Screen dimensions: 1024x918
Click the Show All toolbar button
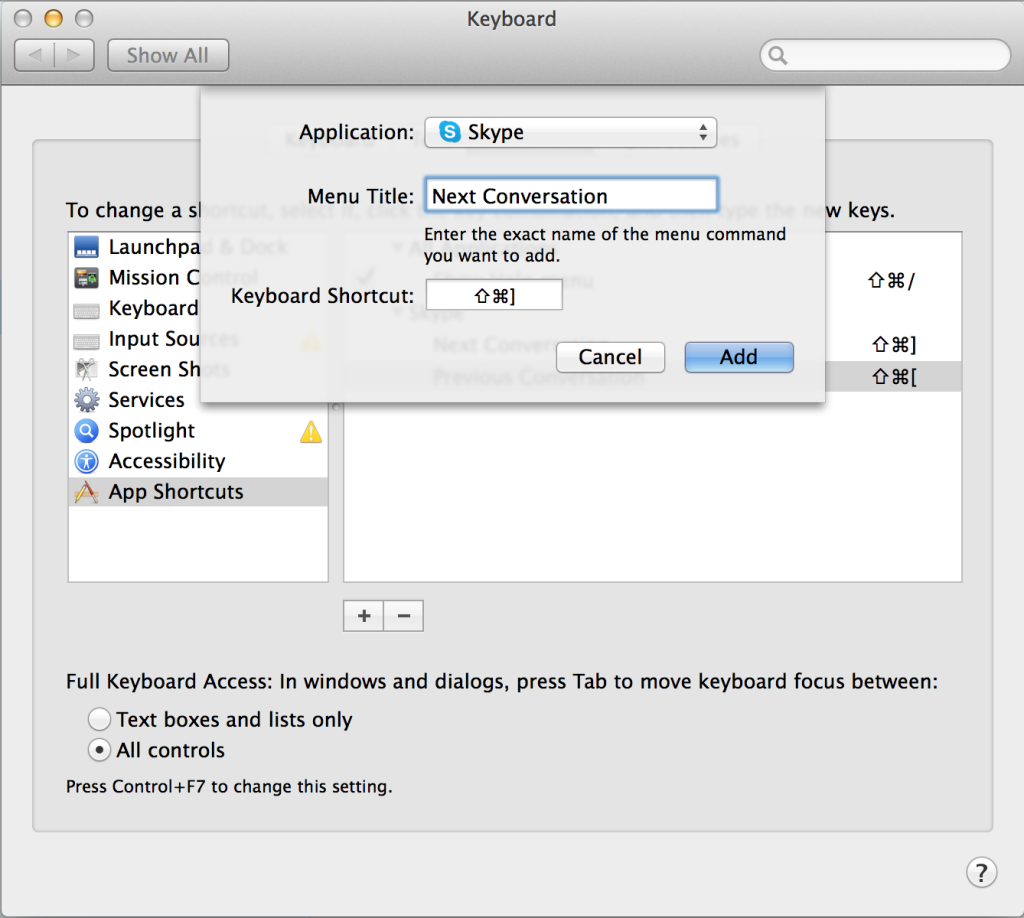[167, 55]
